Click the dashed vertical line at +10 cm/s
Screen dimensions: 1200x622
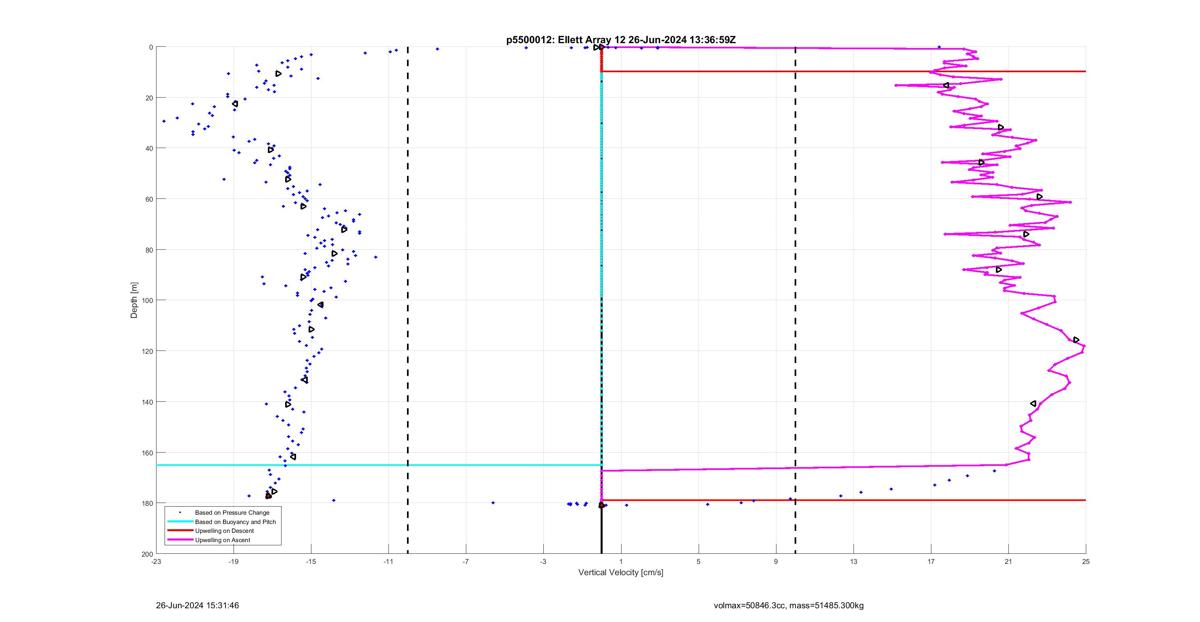point(795,300)
